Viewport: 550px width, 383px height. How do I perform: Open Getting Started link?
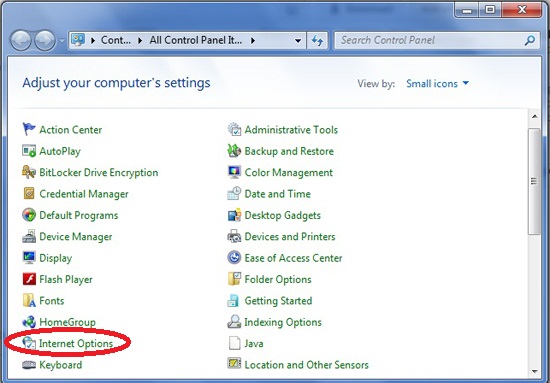tap(278, 301)
